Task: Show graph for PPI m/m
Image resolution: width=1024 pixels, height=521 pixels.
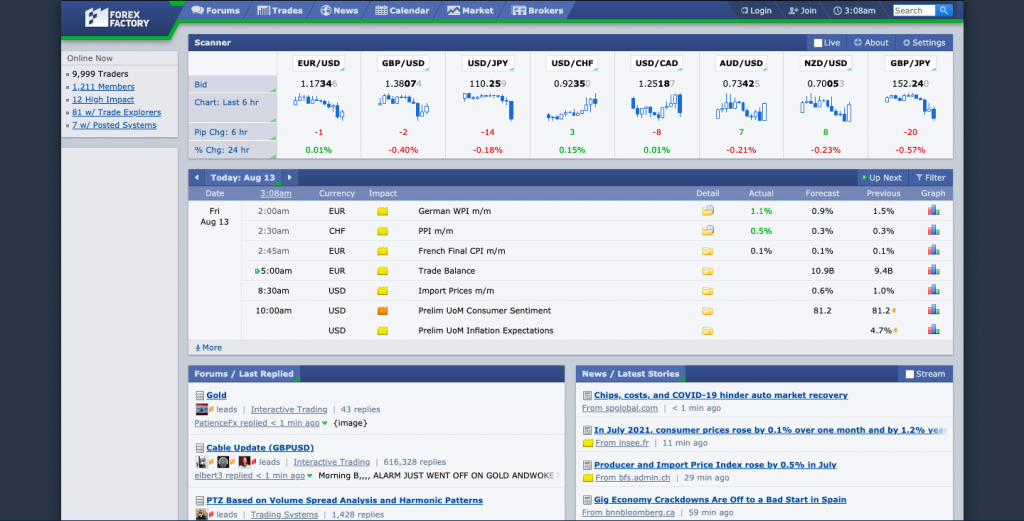Action: pyautogui.click(x=933, y=230)
